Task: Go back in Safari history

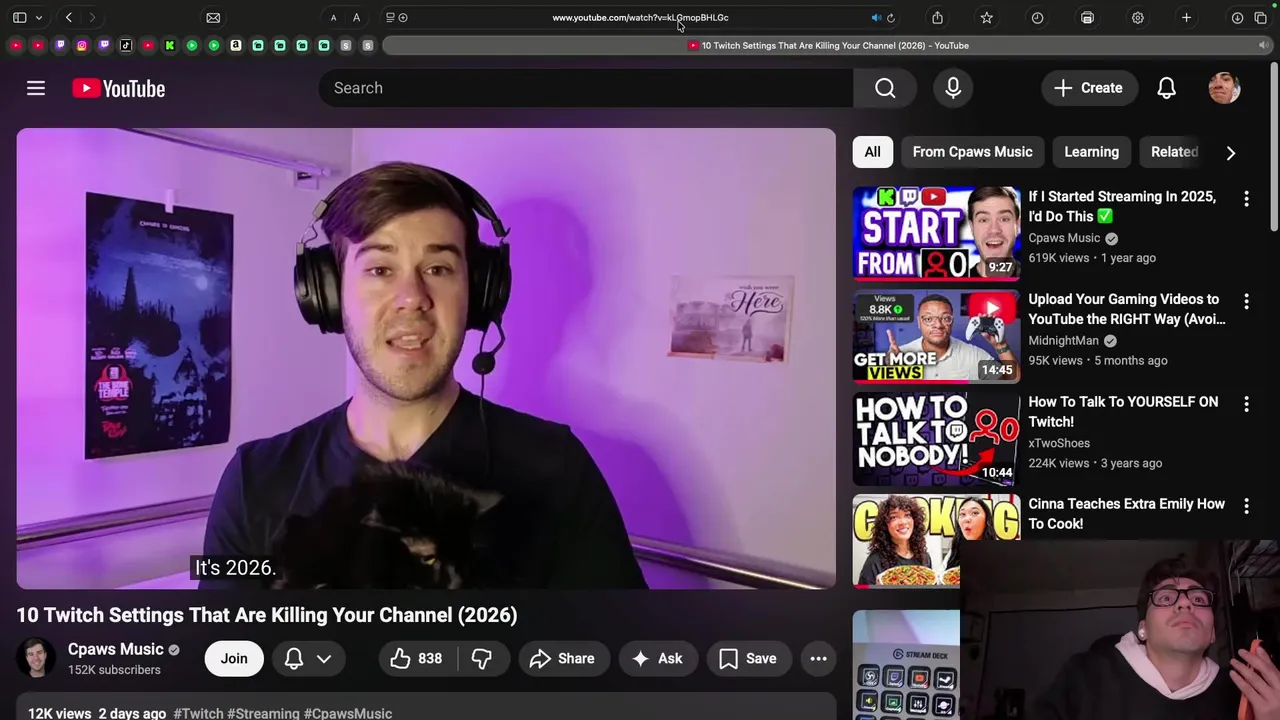Action: point(69,17)
